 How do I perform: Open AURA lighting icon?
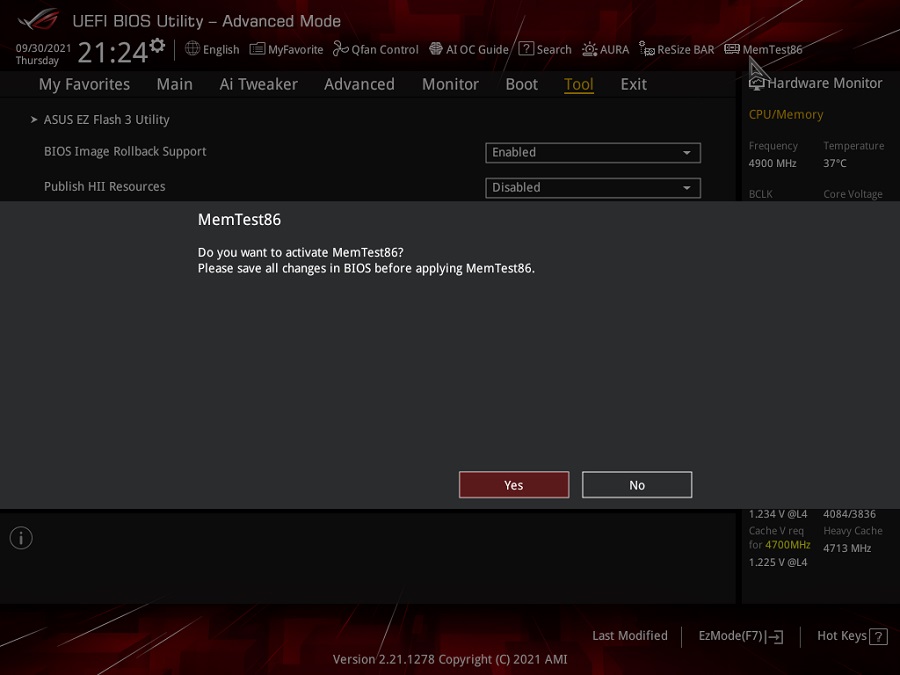point(589,49)
